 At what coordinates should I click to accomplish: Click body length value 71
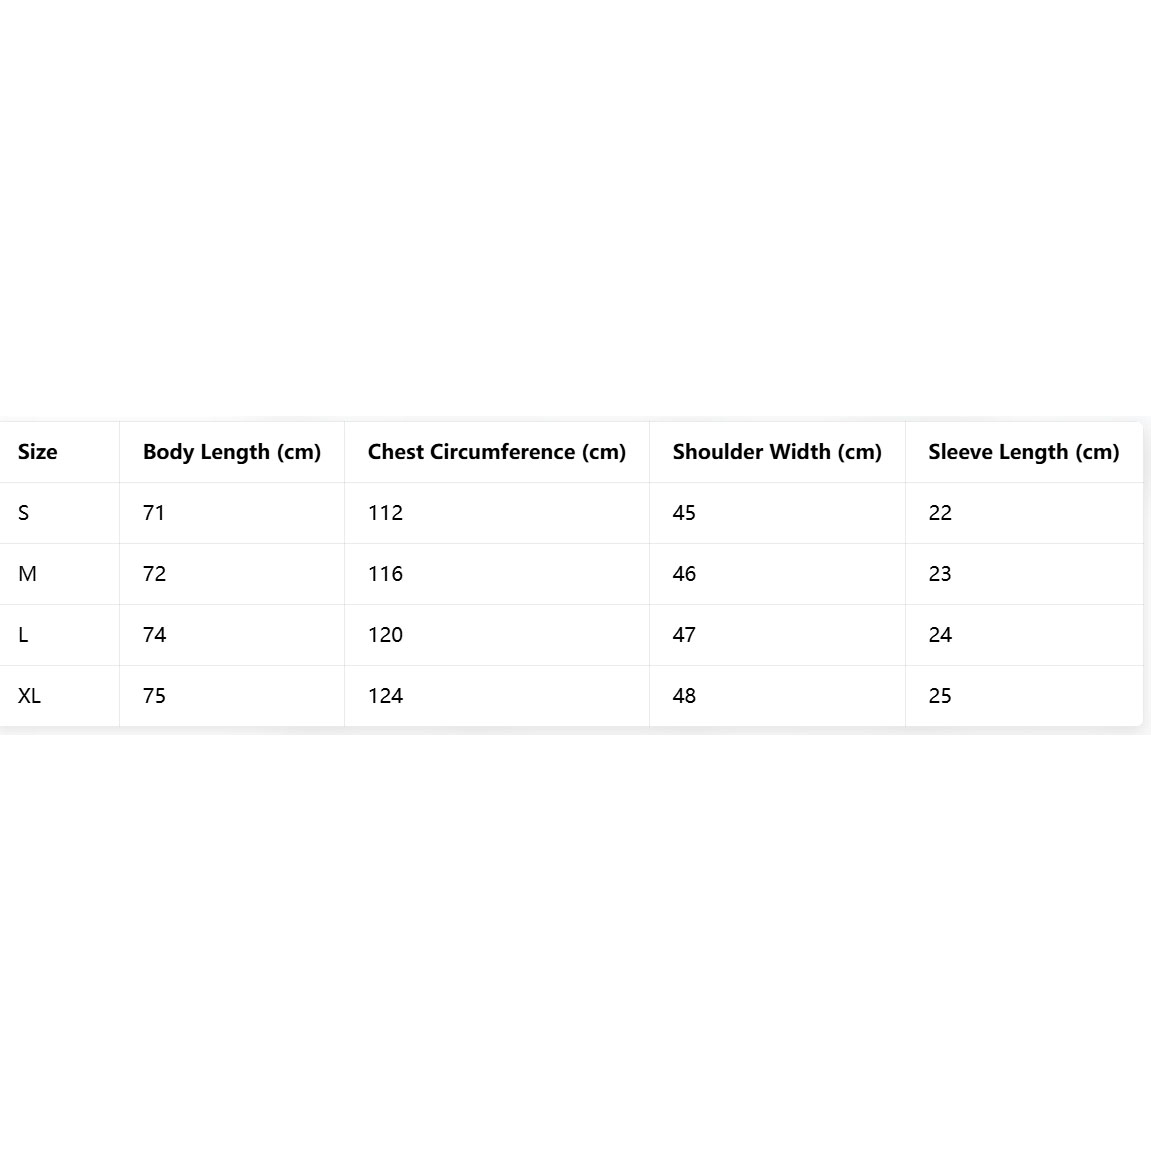(154, 513)
